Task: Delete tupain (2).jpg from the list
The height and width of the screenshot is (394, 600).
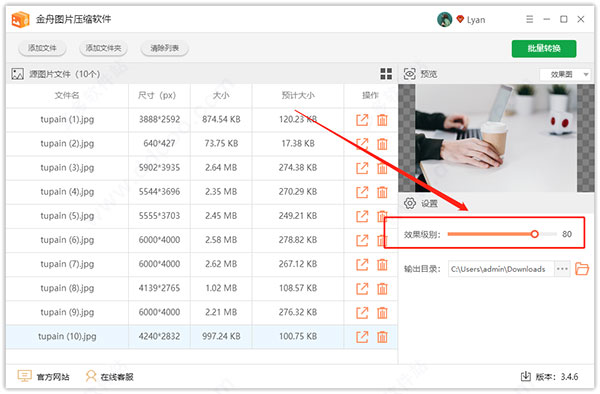Action: 382,144
